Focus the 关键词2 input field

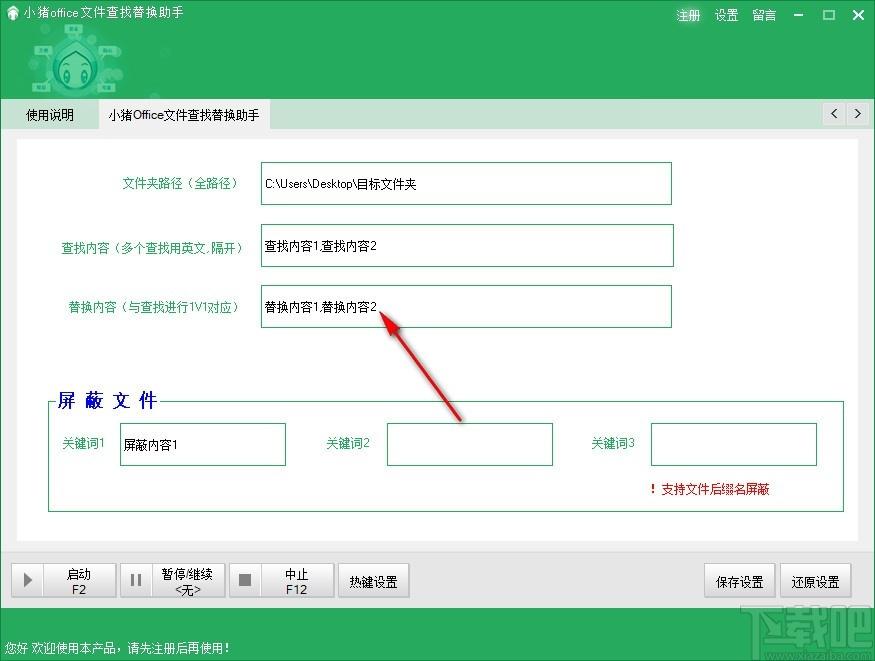(x=470, y=444)
